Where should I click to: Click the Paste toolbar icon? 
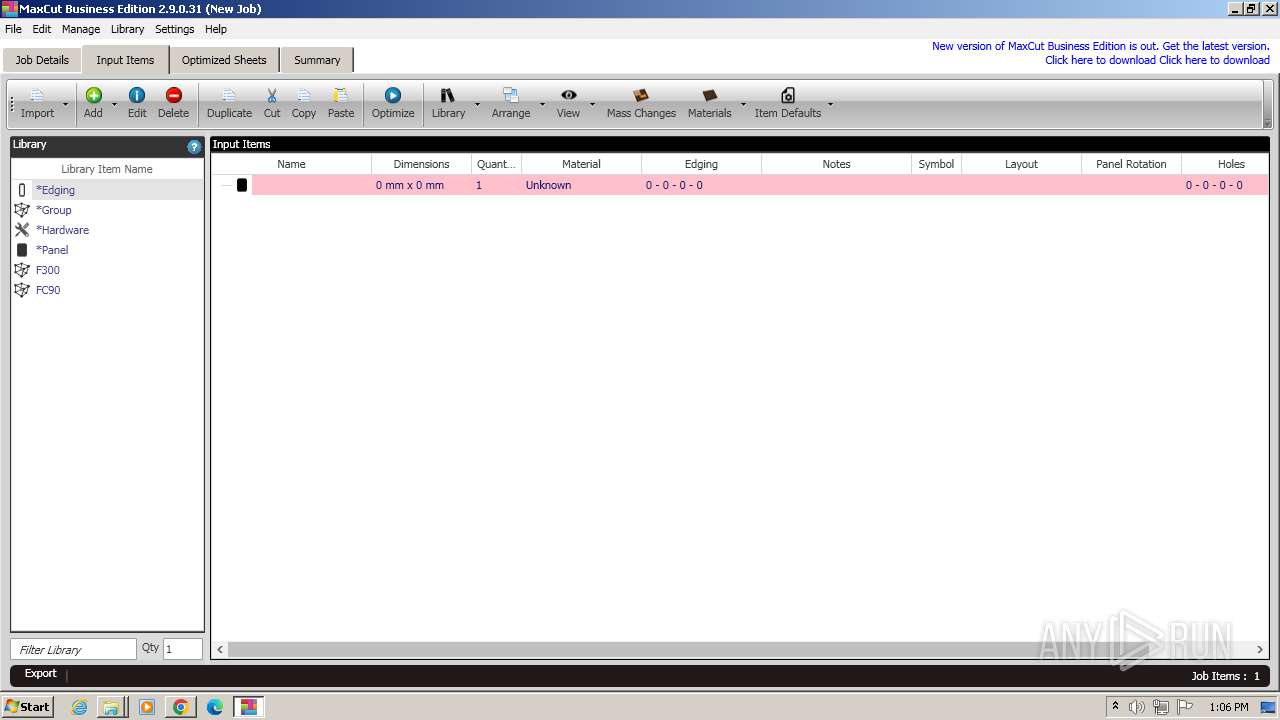[341, 95]
